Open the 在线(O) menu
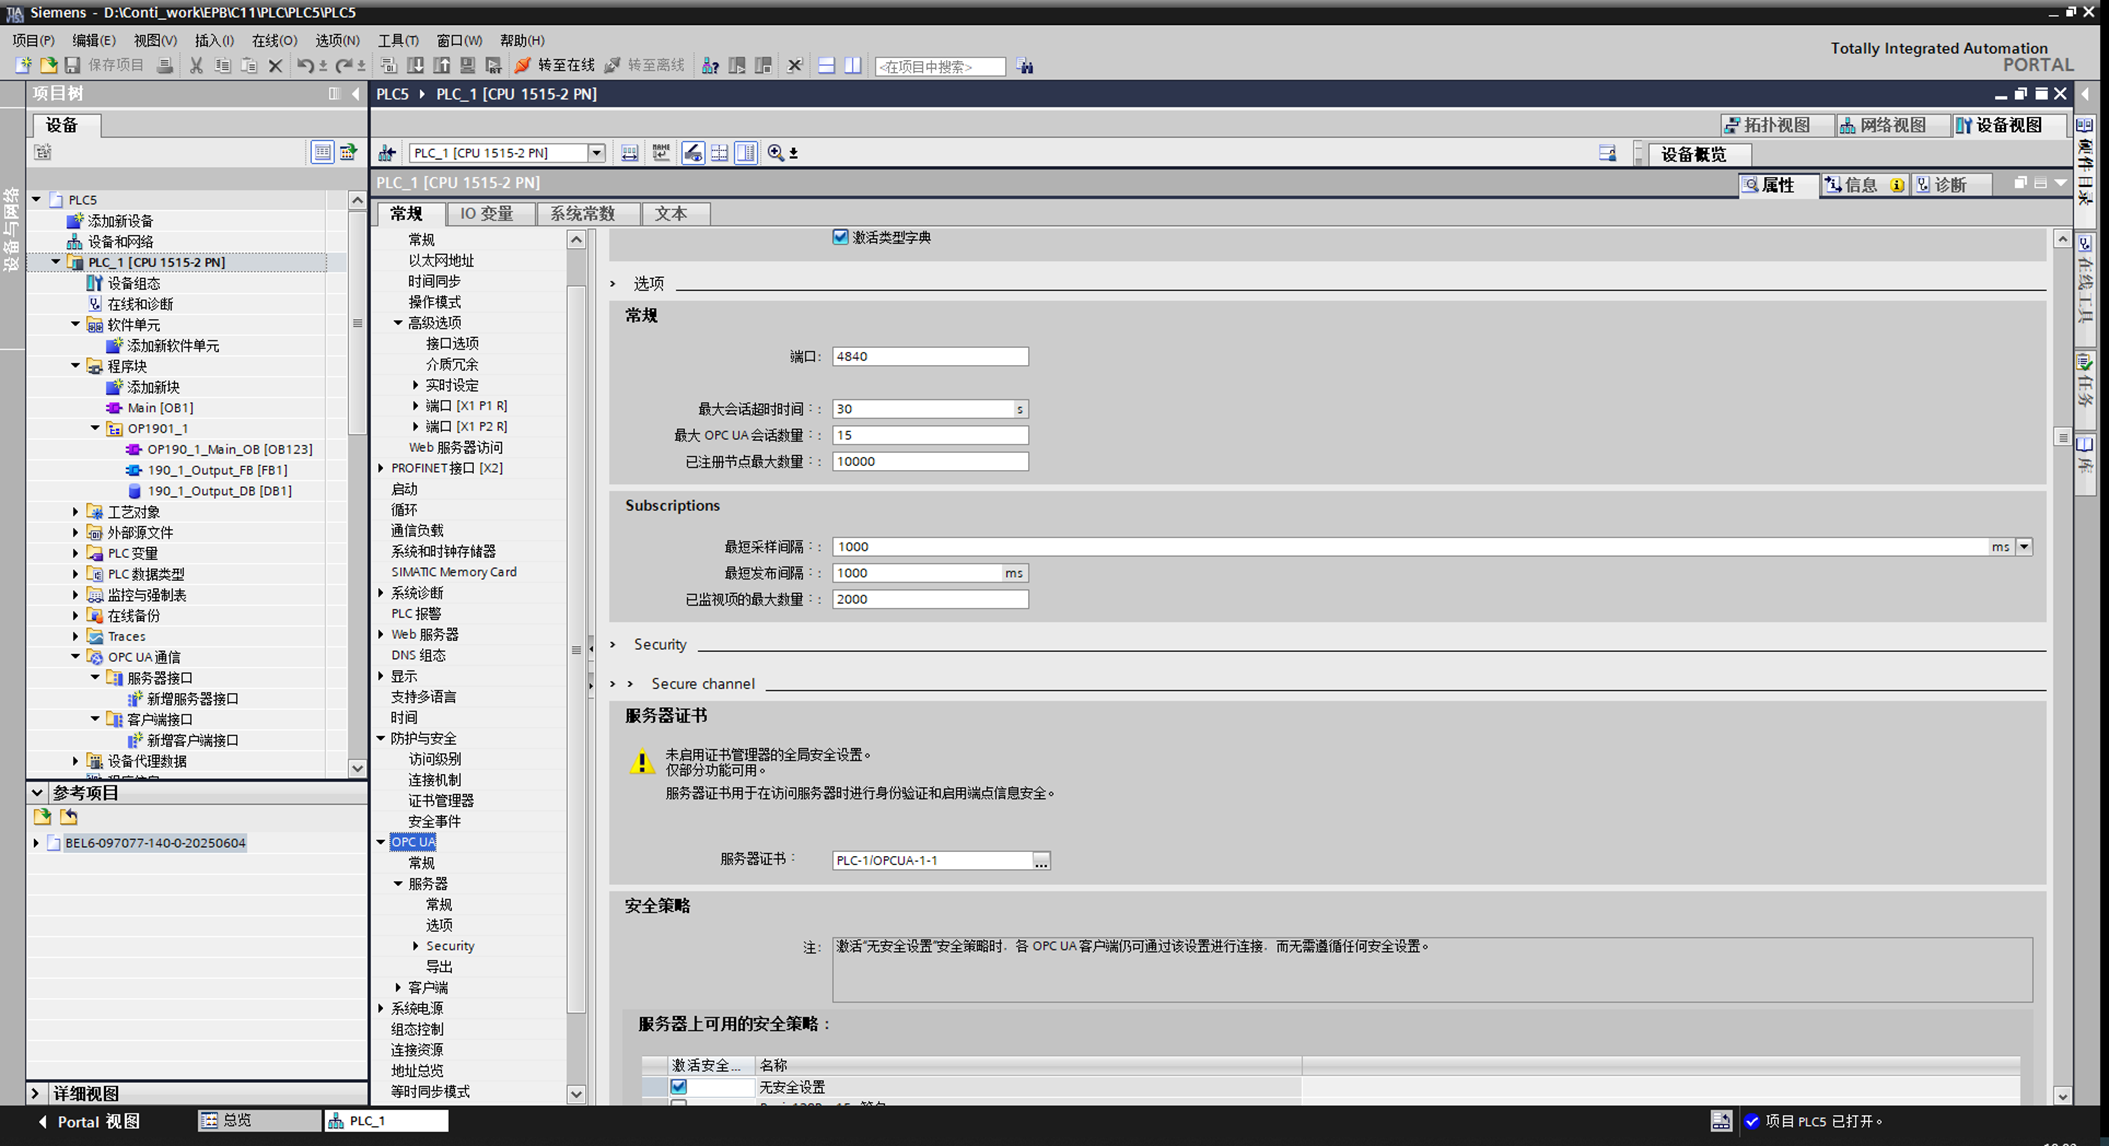The height and width of the screenshot is (1146, 2109). (x=273, y=40)
